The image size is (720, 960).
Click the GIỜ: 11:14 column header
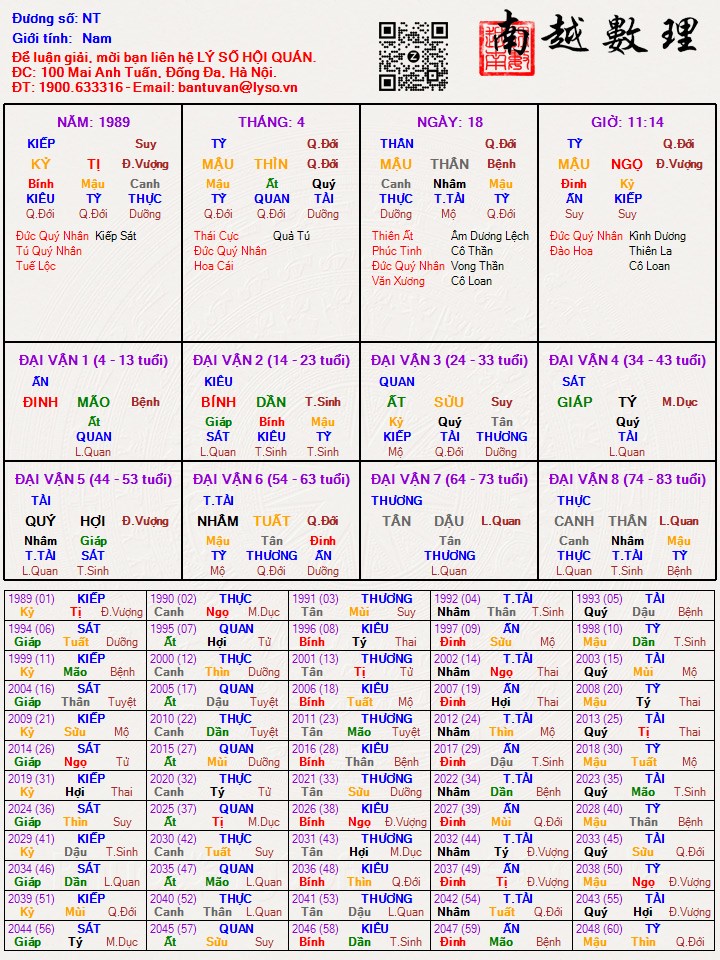click(627, 122)
